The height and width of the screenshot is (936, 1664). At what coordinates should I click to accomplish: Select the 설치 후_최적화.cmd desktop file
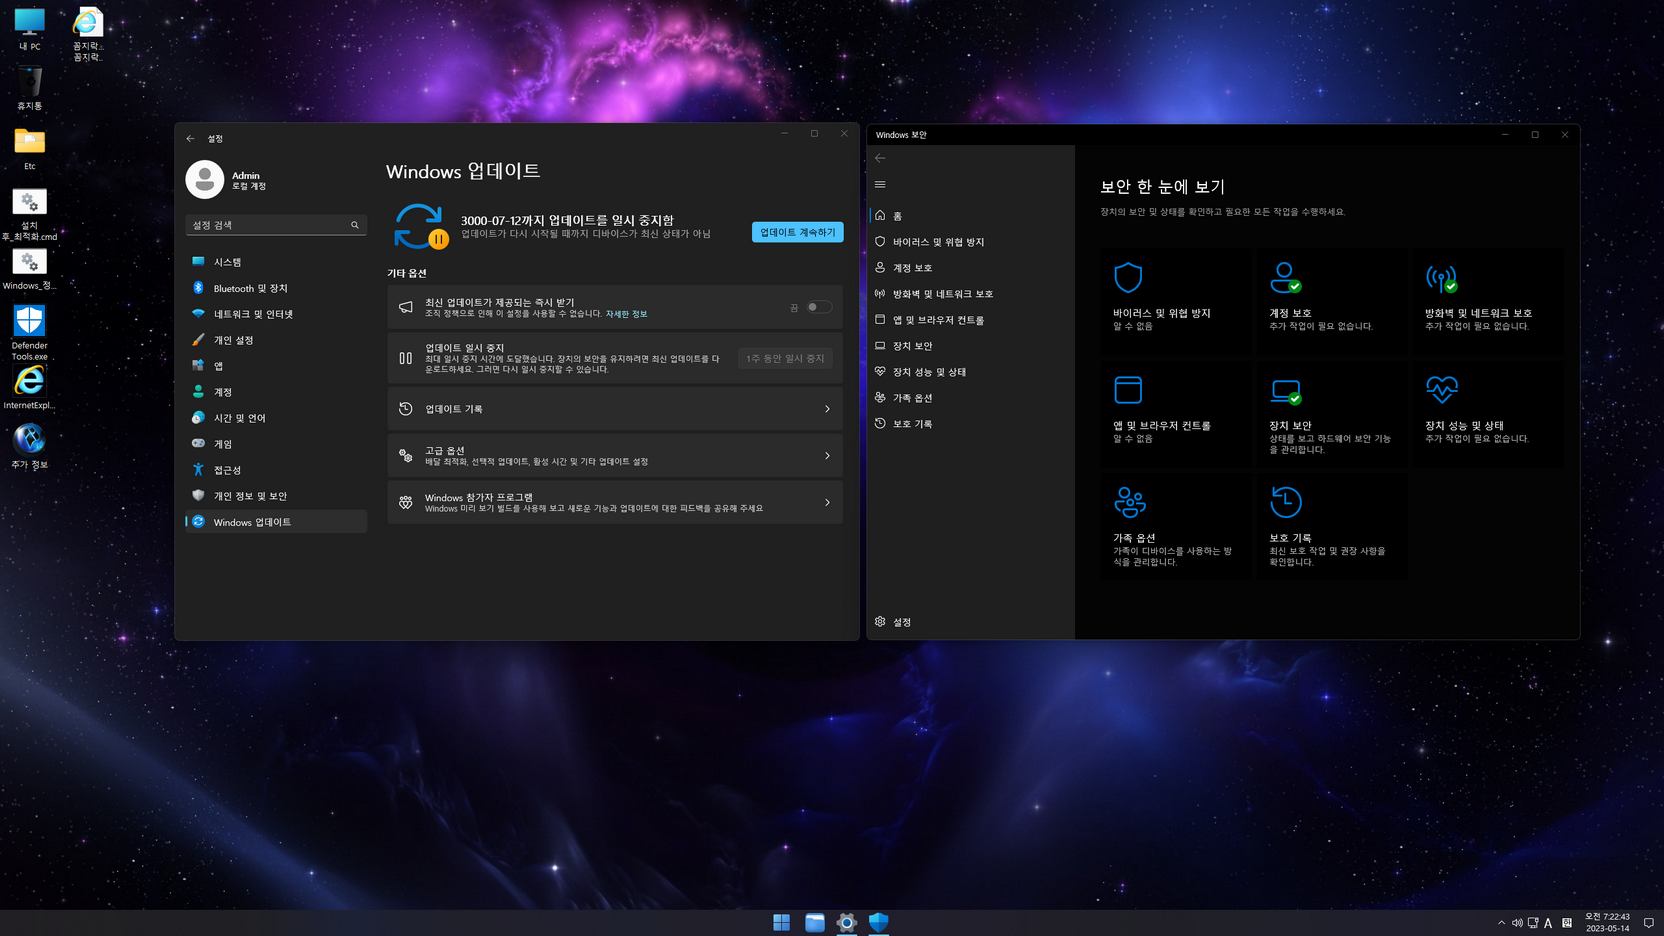pyautogui.click(x=29, y=214)
